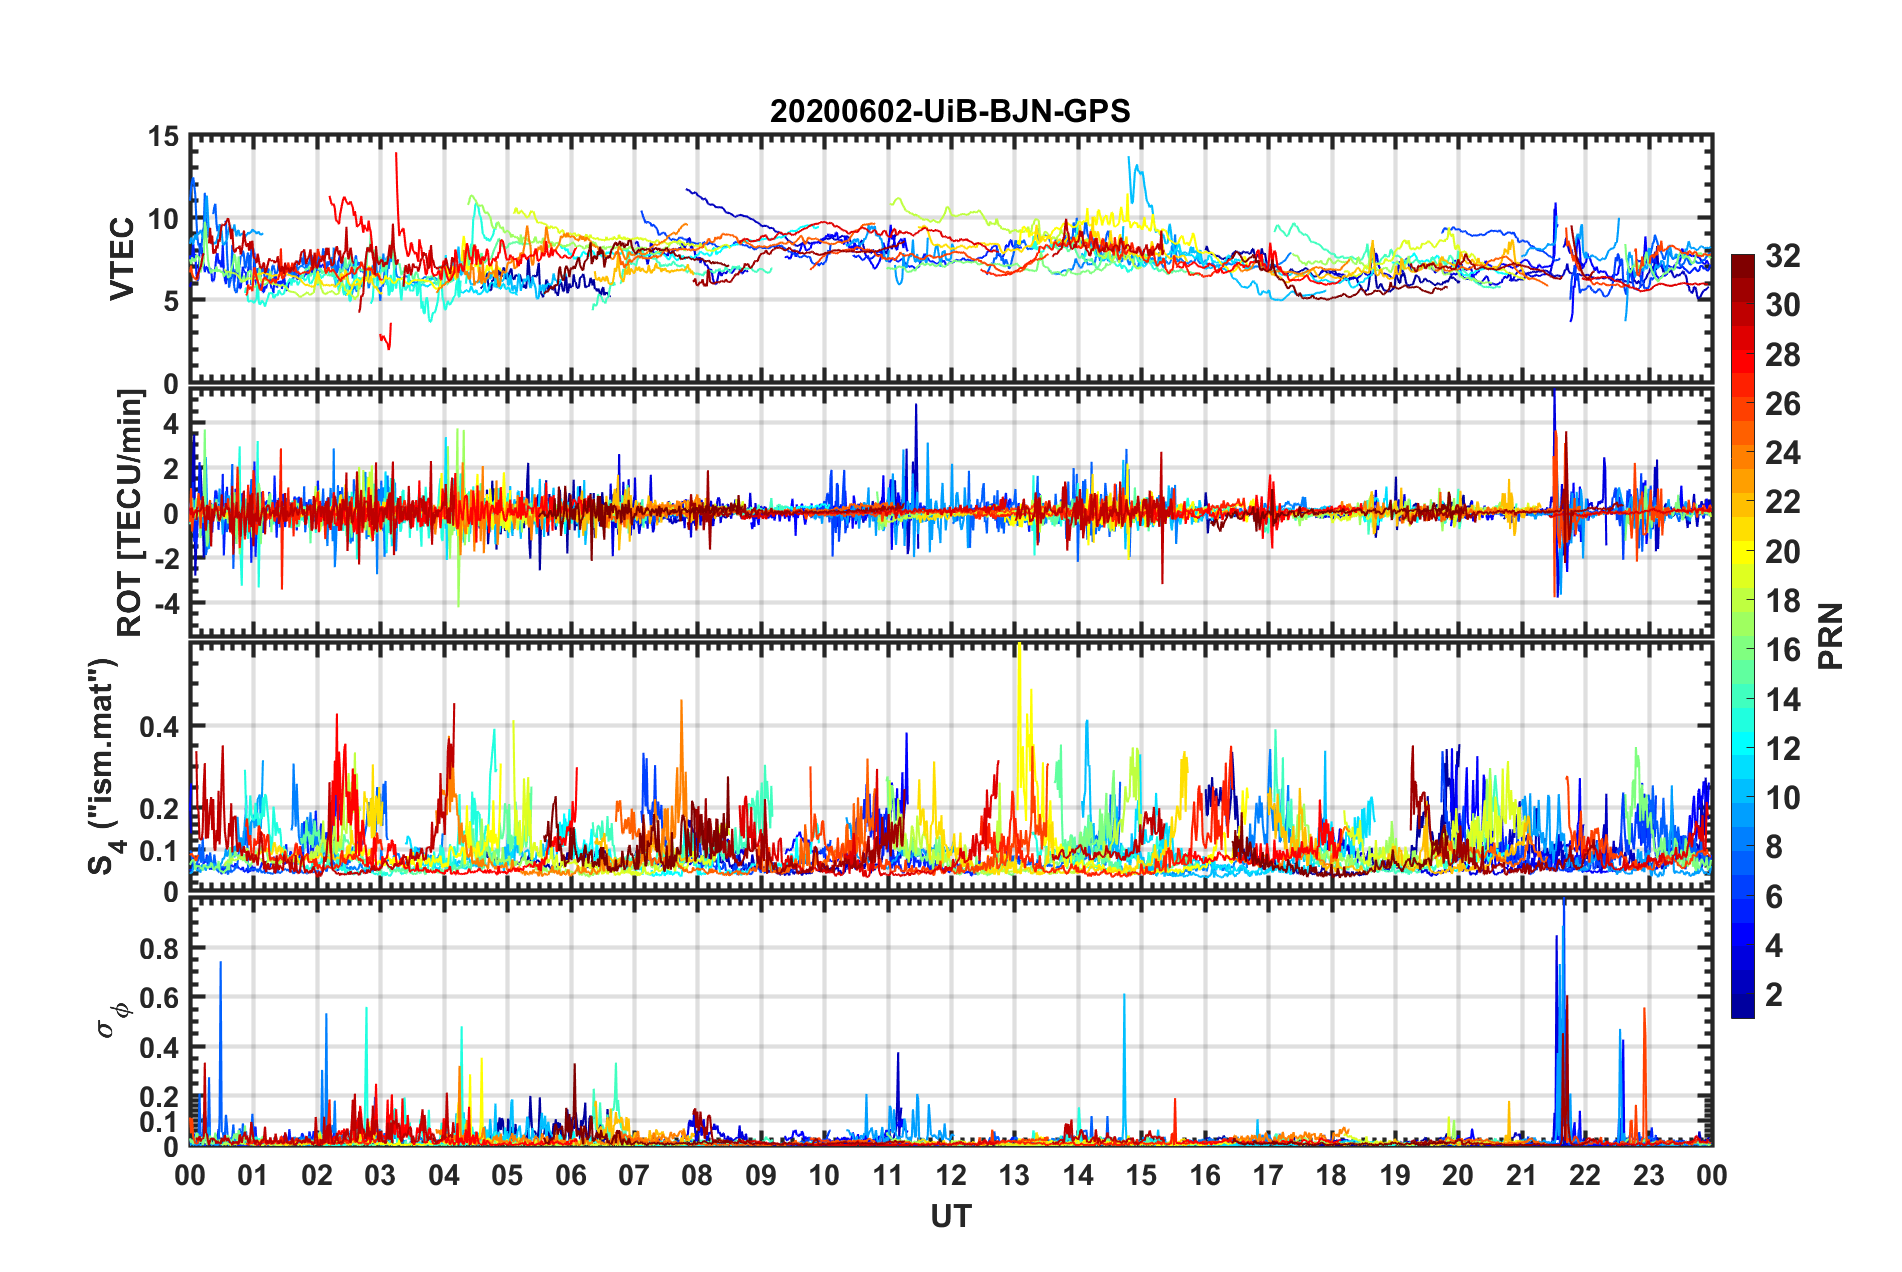
Task: Click hour label 09 on the UT axis
Action: (761, 1176)
